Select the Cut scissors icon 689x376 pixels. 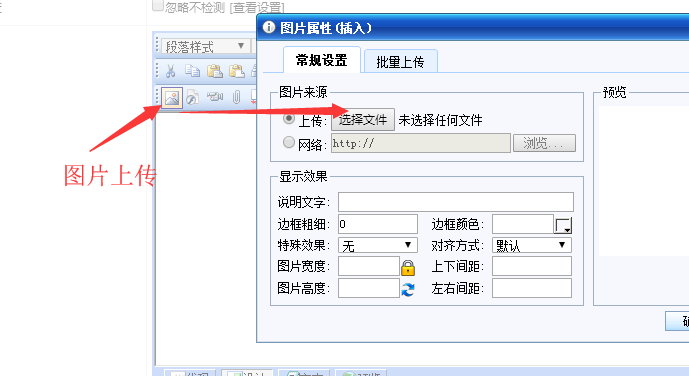tap(170, 71)
